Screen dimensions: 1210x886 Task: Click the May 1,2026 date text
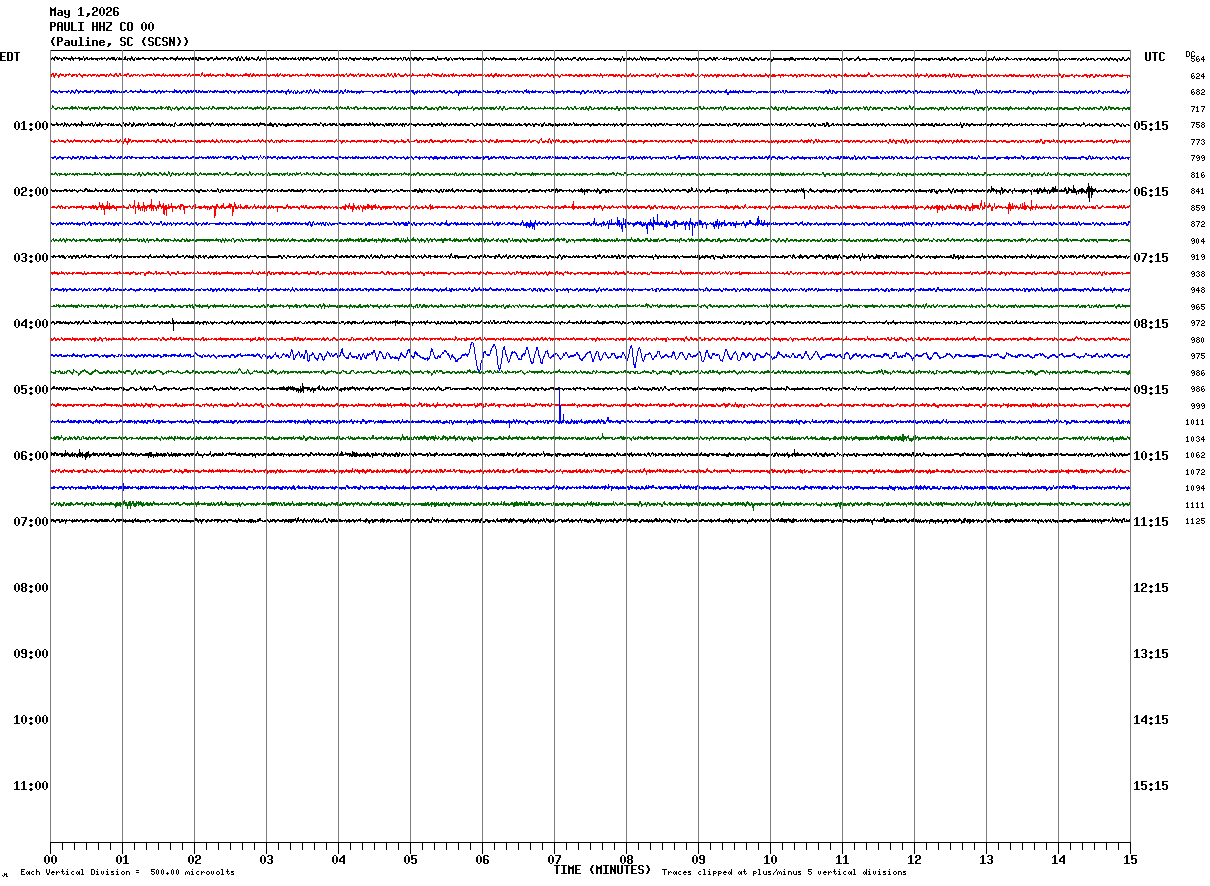tap(84, 12)
